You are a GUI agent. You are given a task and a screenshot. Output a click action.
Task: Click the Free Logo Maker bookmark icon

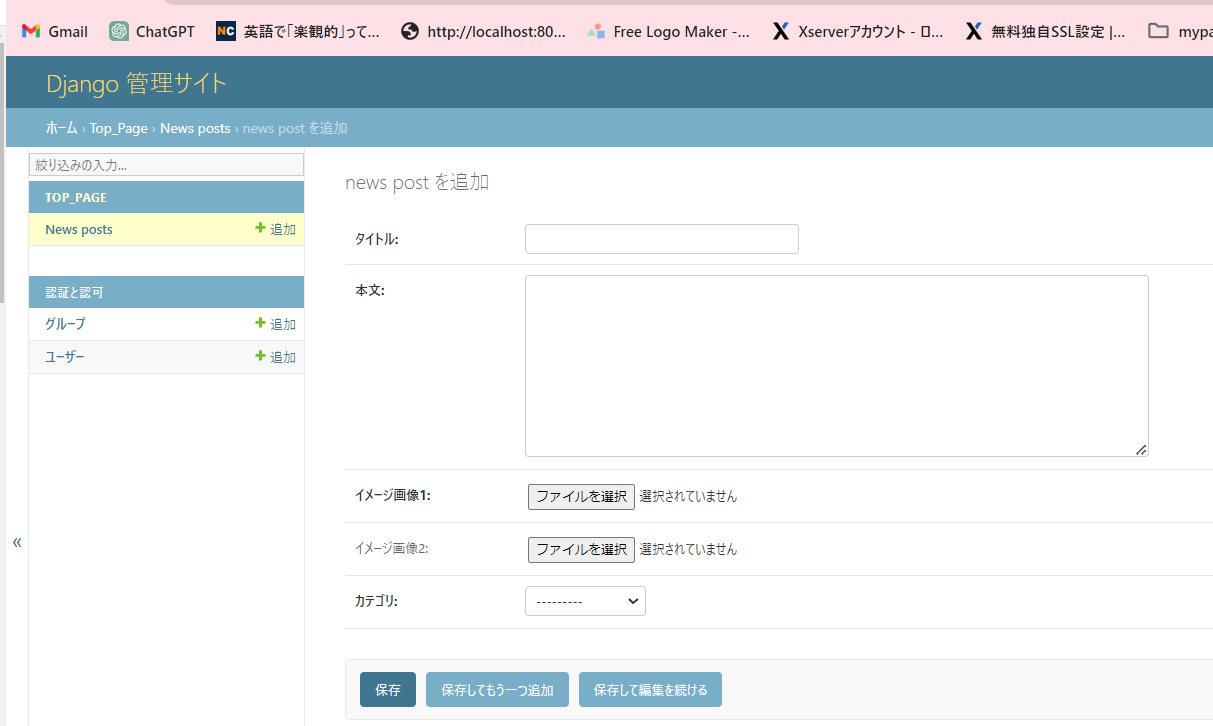pyautogui.click(x=597, y=31)
